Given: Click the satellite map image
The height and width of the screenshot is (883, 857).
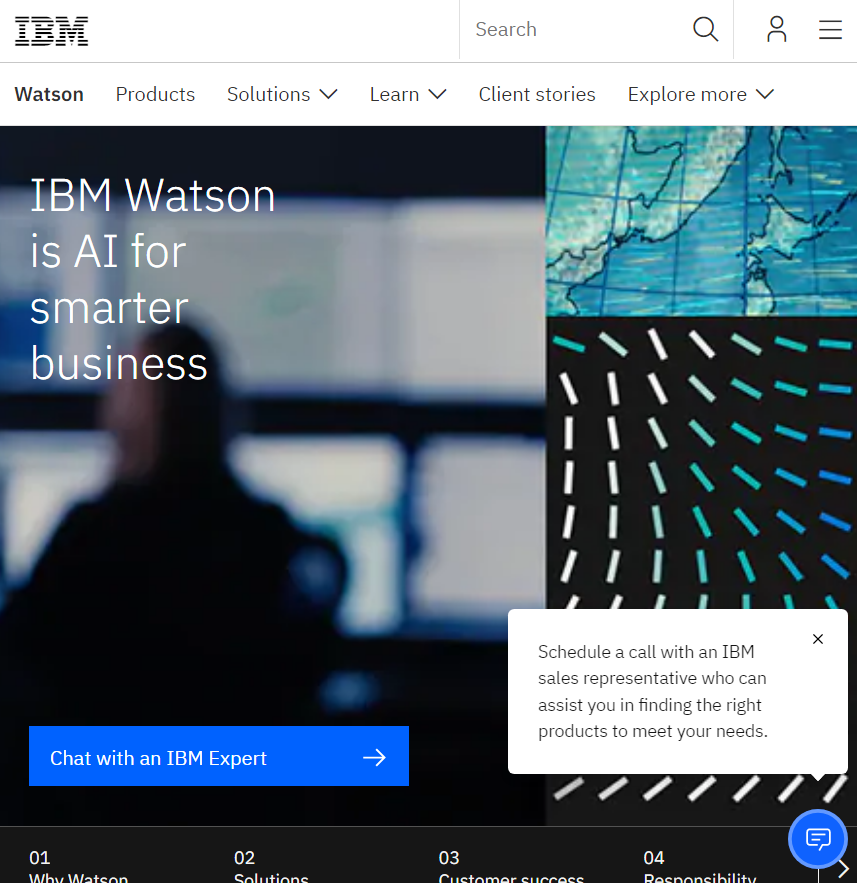Looking at the screenshot, I should pos(701,221).
